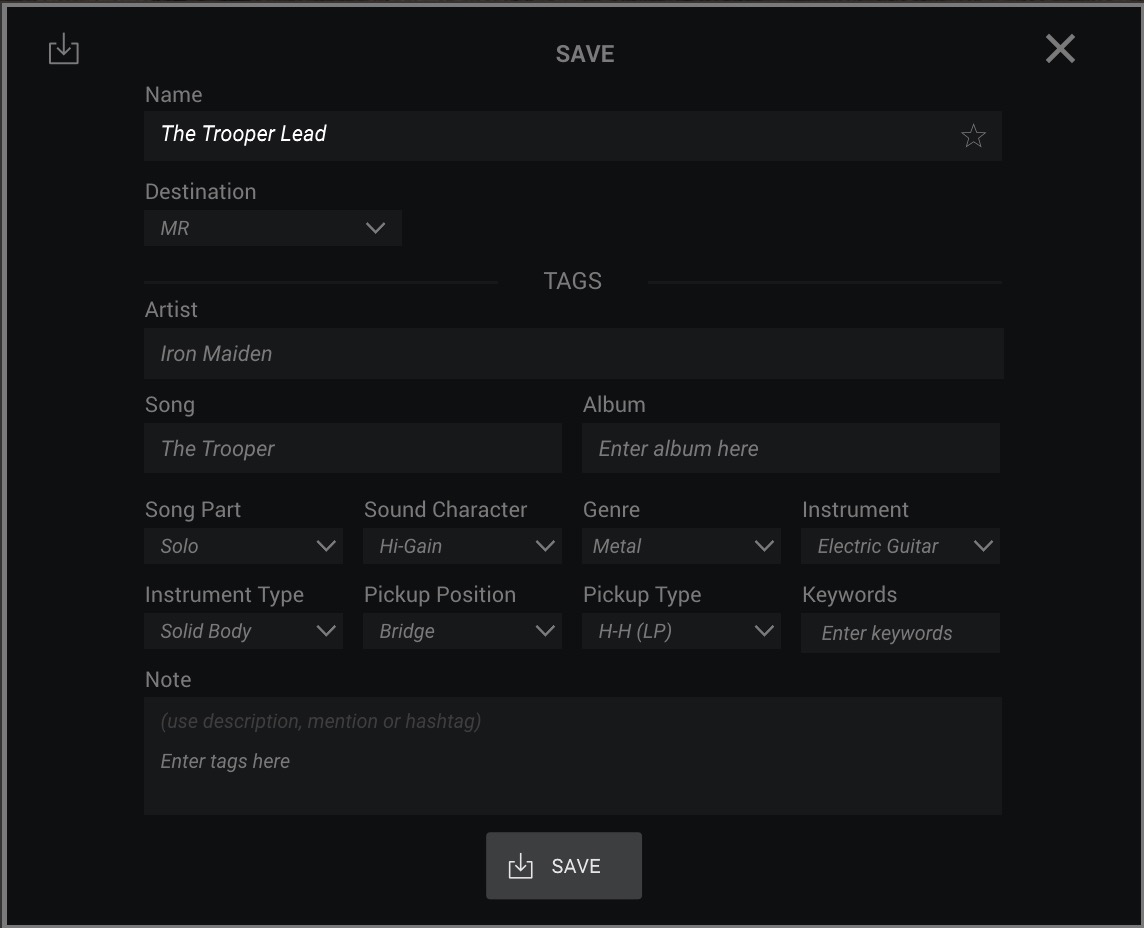
Task: Click the save icon in the top-left corner
Action: coord(63,49)
